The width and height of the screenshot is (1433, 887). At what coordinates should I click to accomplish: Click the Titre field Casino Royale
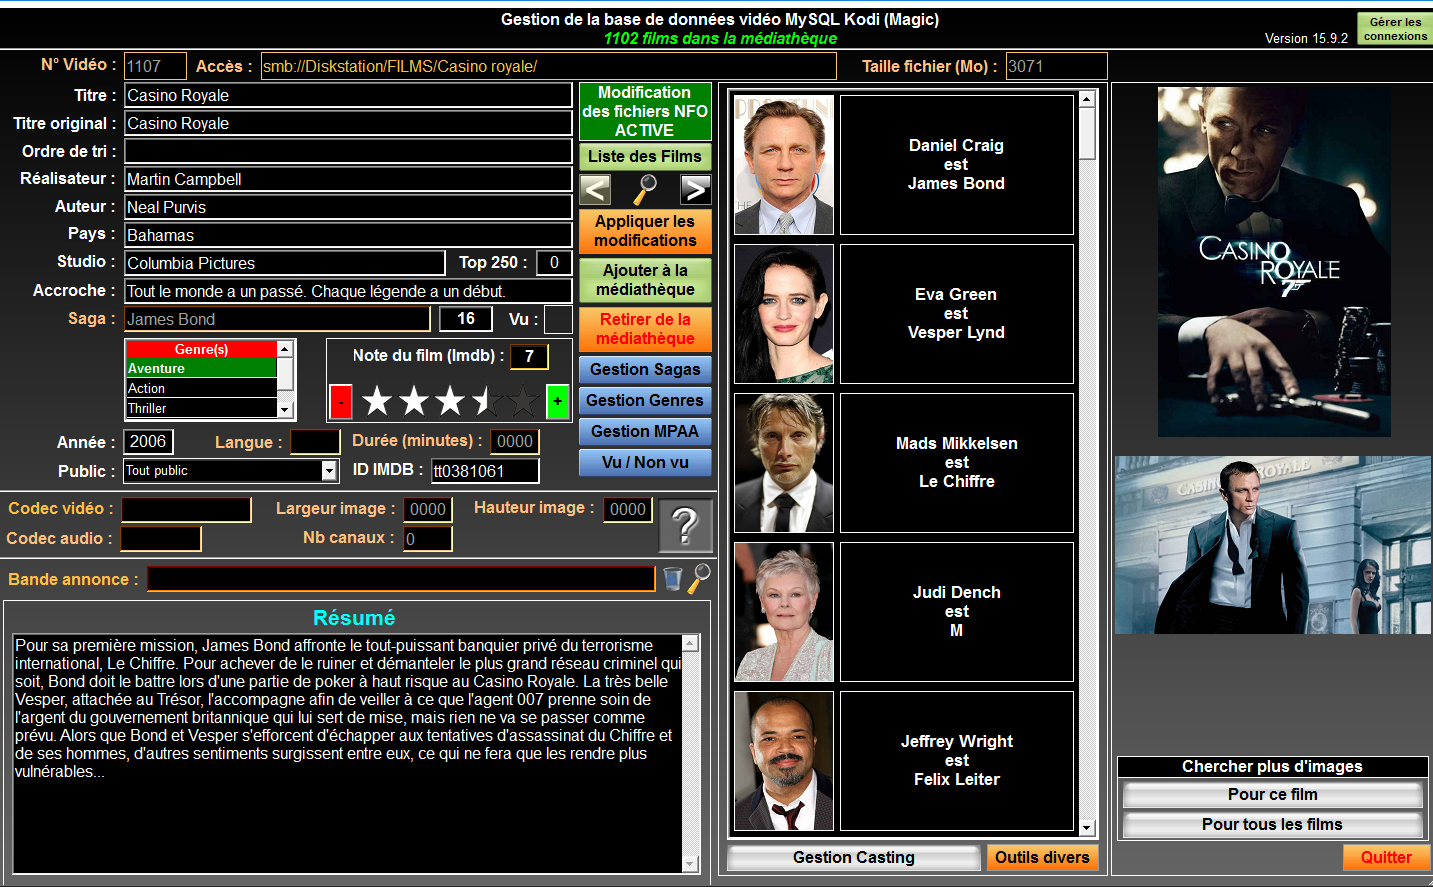[348, 95]
